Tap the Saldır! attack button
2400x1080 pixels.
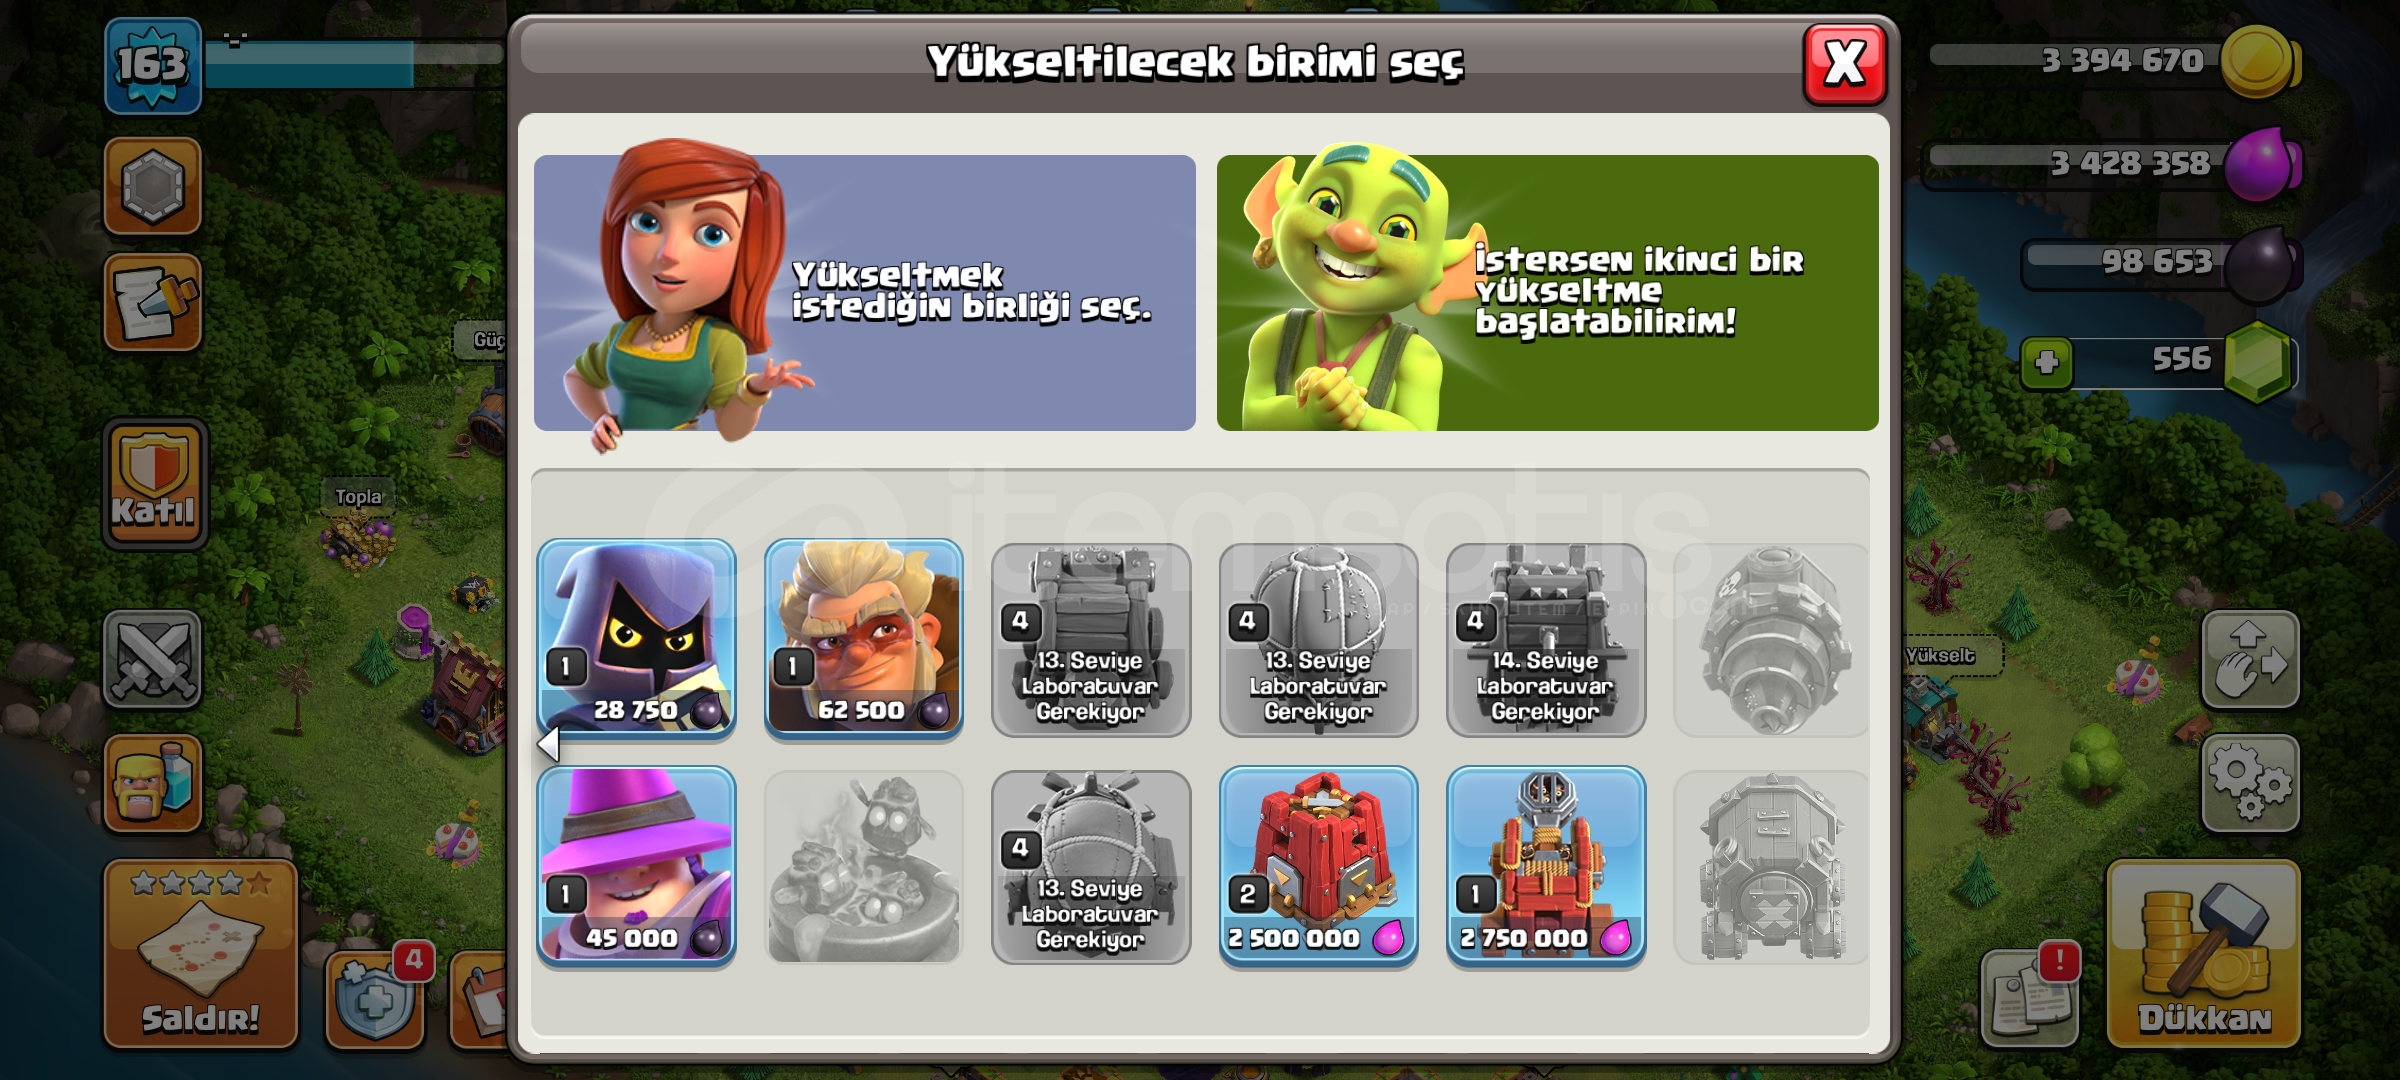[200, 953]
